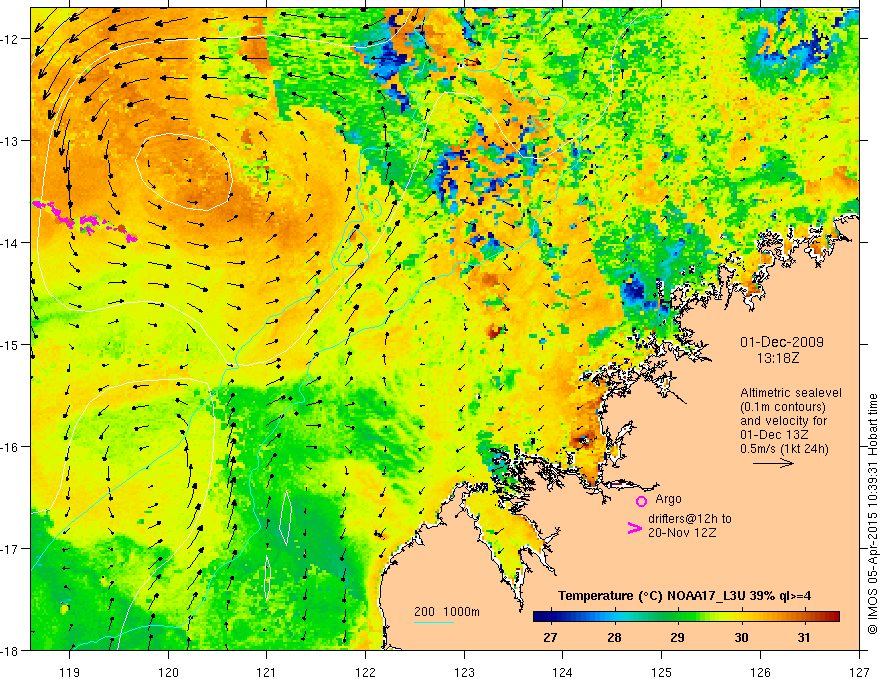
Task: Click the colorbar tick label 31
Action: tap(804, 637)
